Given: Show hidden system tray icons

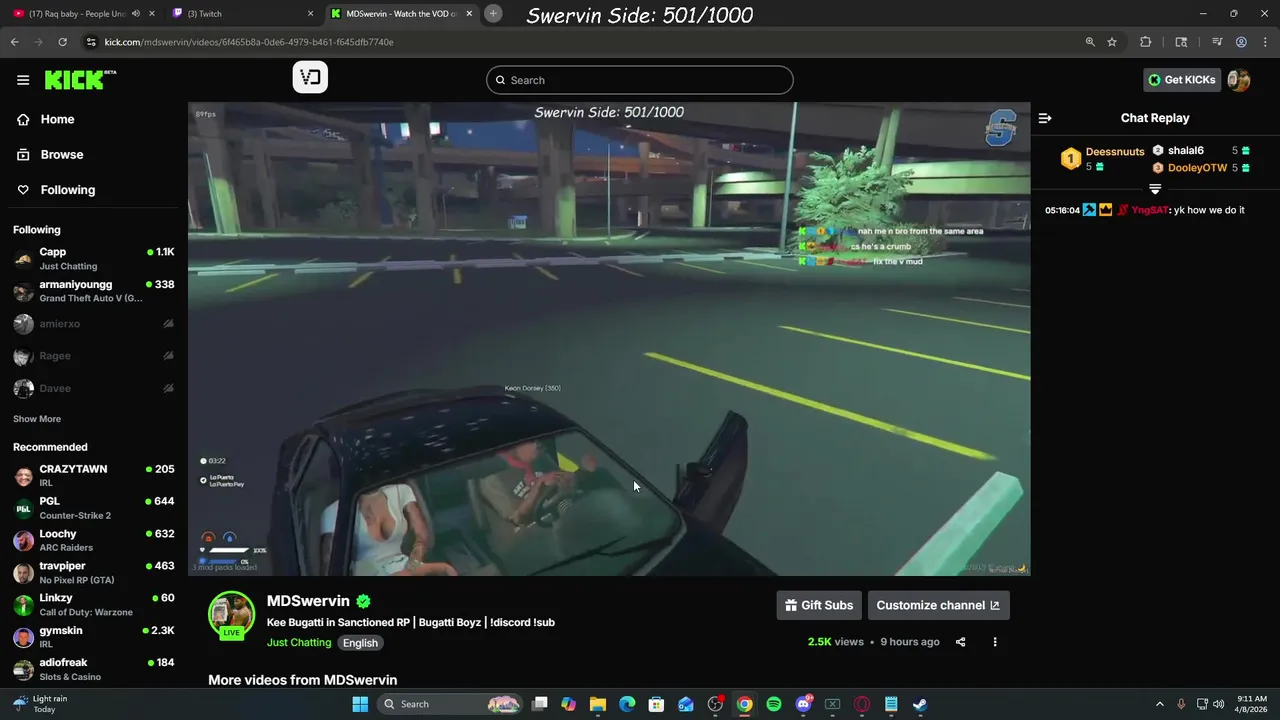Looking at the screenshot, I should [x=1160, y=704].
